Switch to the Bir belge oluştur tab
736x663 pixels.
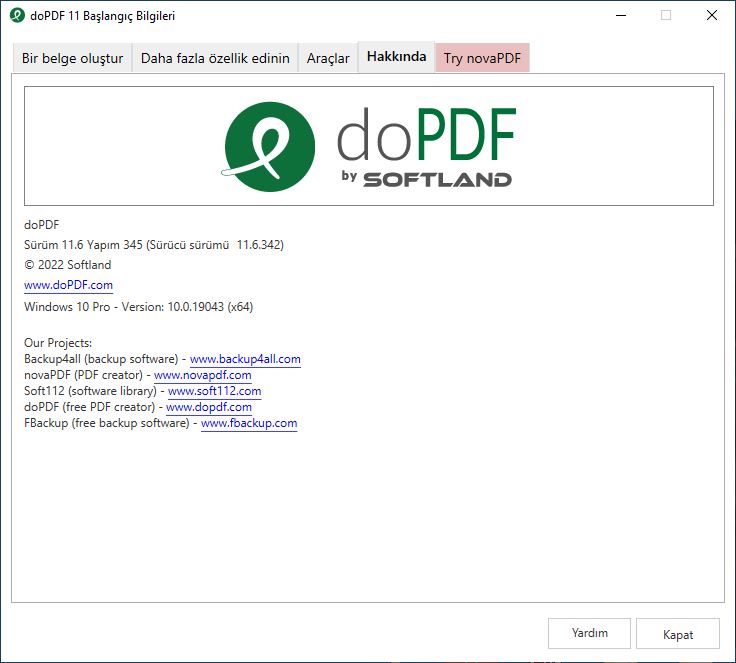(x=72, y=58)
